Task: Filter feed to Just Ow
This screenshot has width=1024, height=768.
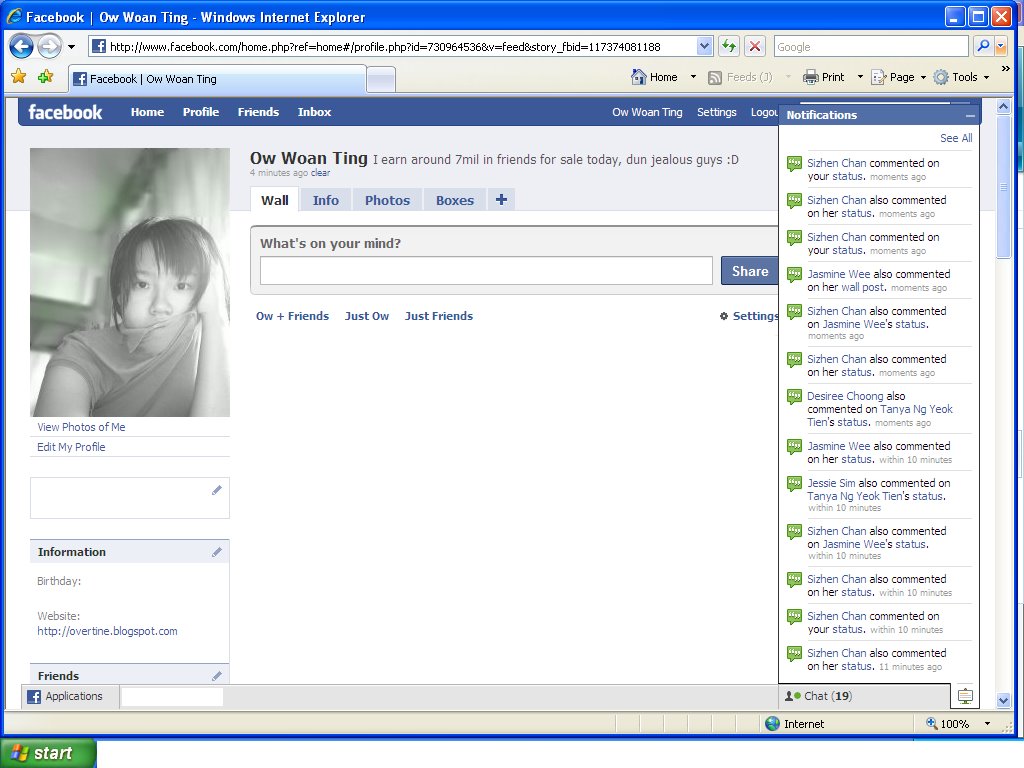Action: (x=366, y=316)
